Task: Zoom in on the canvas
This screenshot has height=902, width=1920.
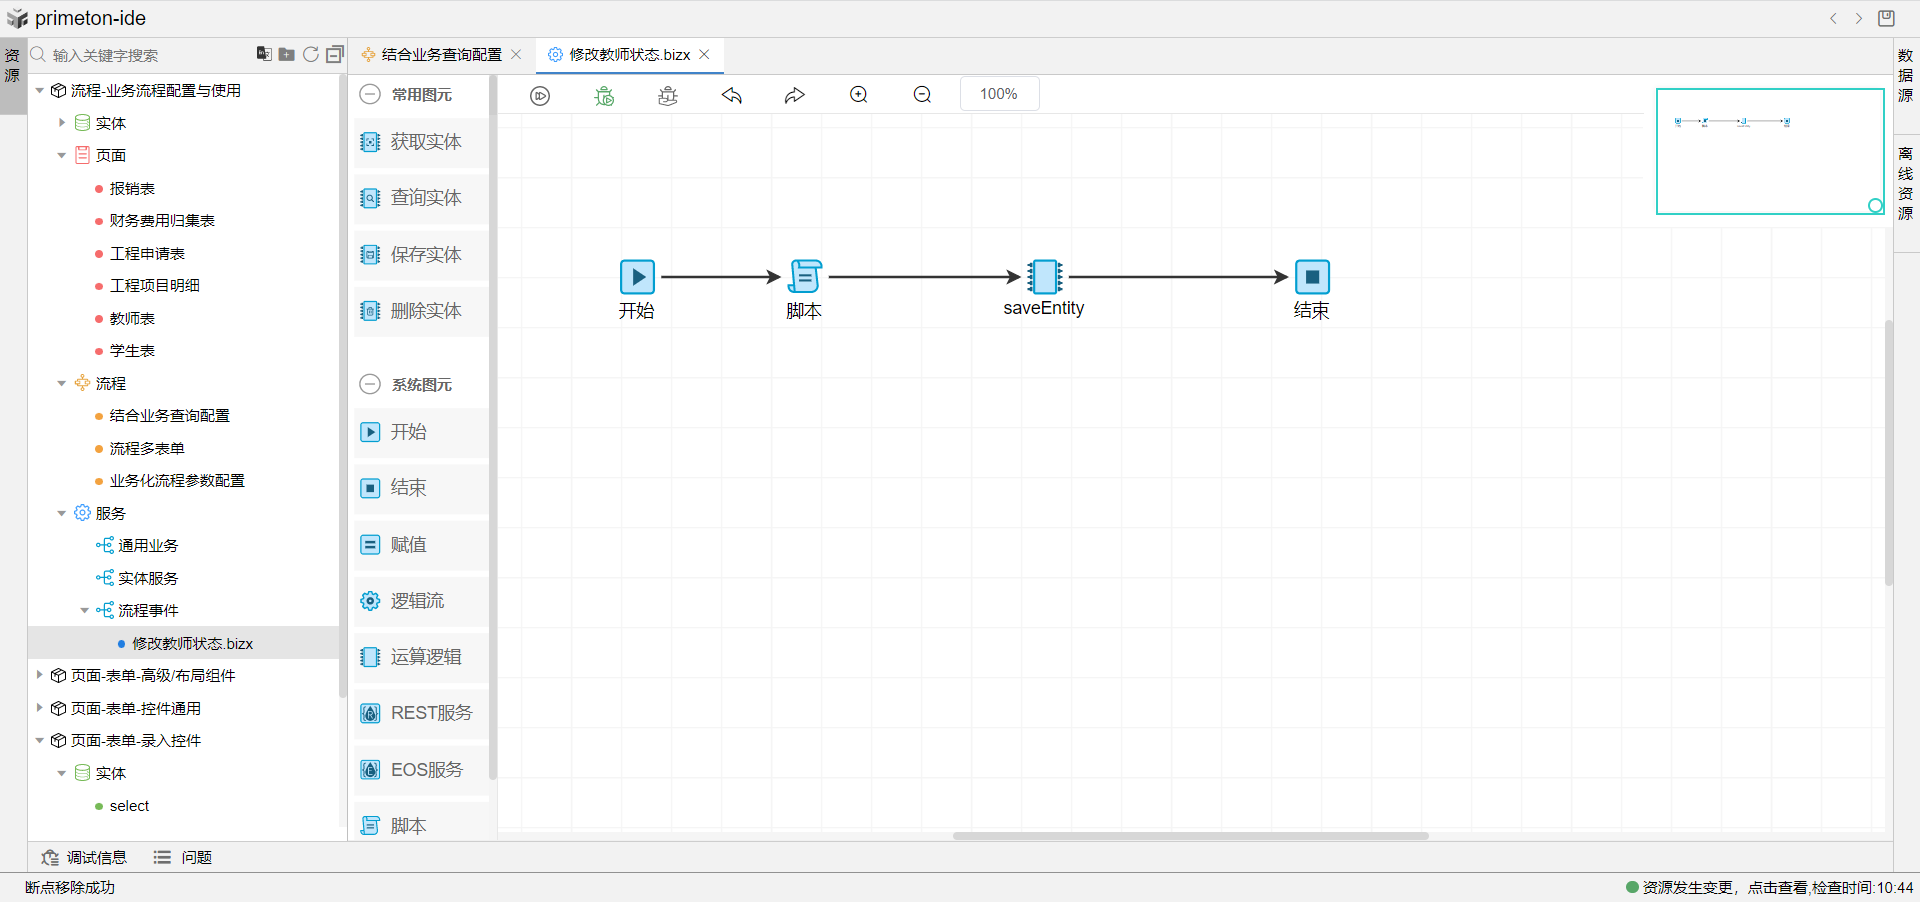Action: pos(859,95)
